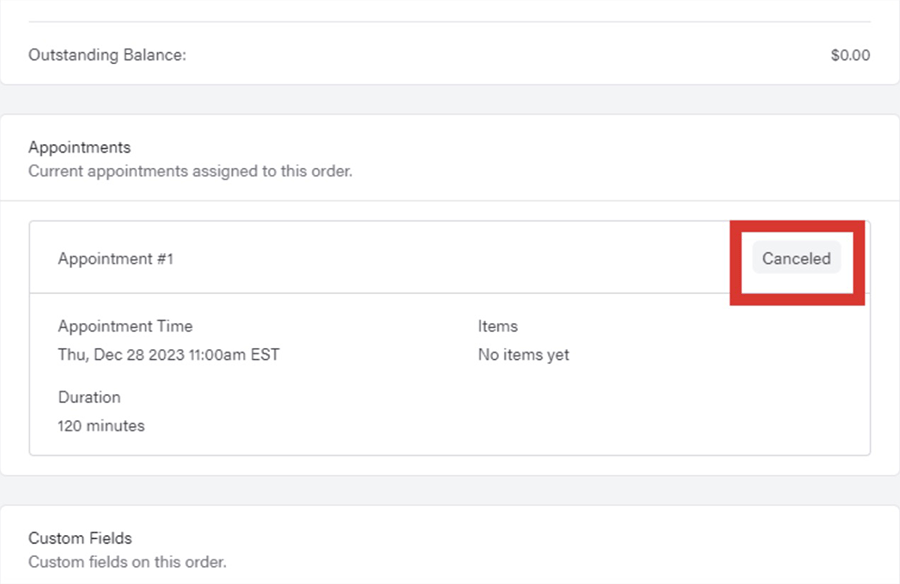Select the Appointment #1 title
This screenshot has height=584, width=900.
click(x=116, y=259)
